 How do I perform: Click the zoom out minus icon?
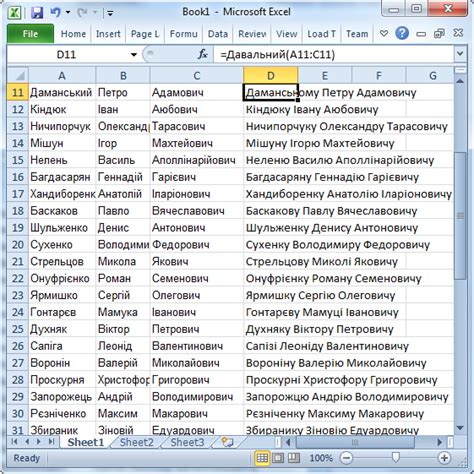click(347, 458)
